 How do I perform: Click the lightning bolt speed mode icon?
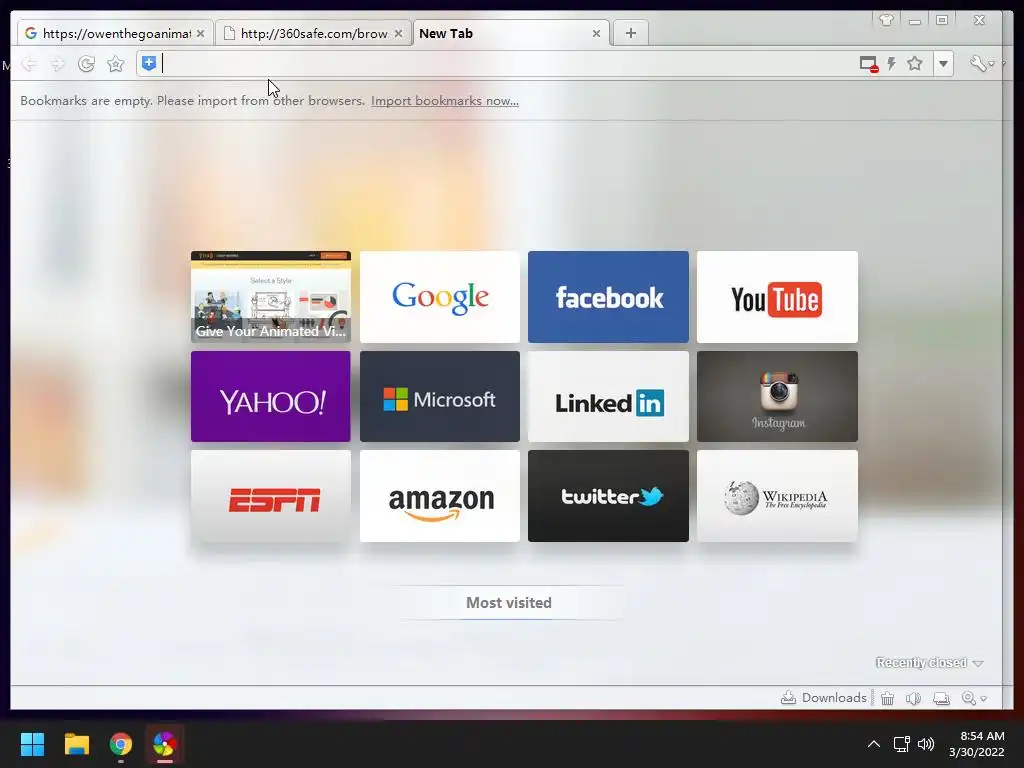[x=891, y=63]
